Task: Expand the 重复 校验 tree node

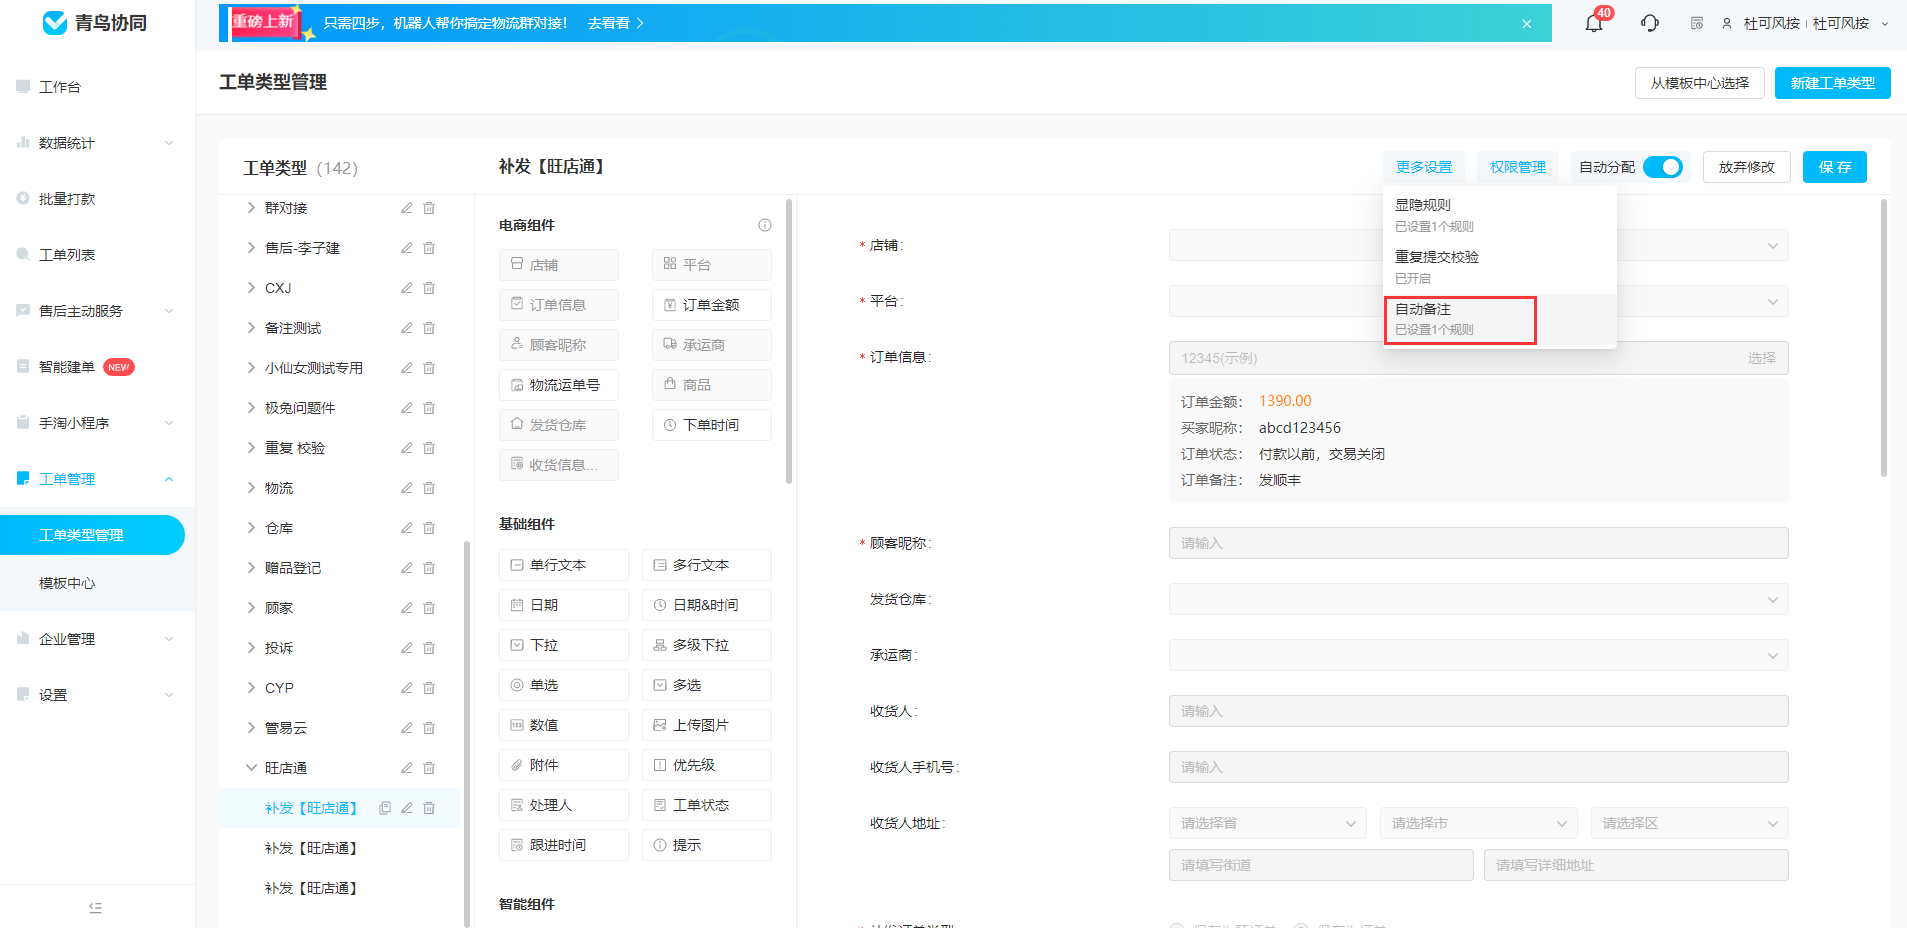Action: click(x=251, y=448)
